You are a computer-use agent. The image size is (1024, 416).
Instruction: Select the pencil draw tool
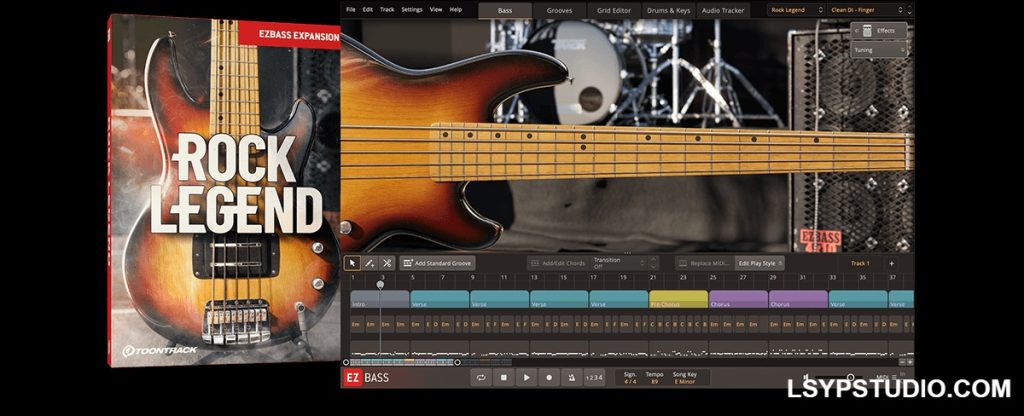click(370, 263)
